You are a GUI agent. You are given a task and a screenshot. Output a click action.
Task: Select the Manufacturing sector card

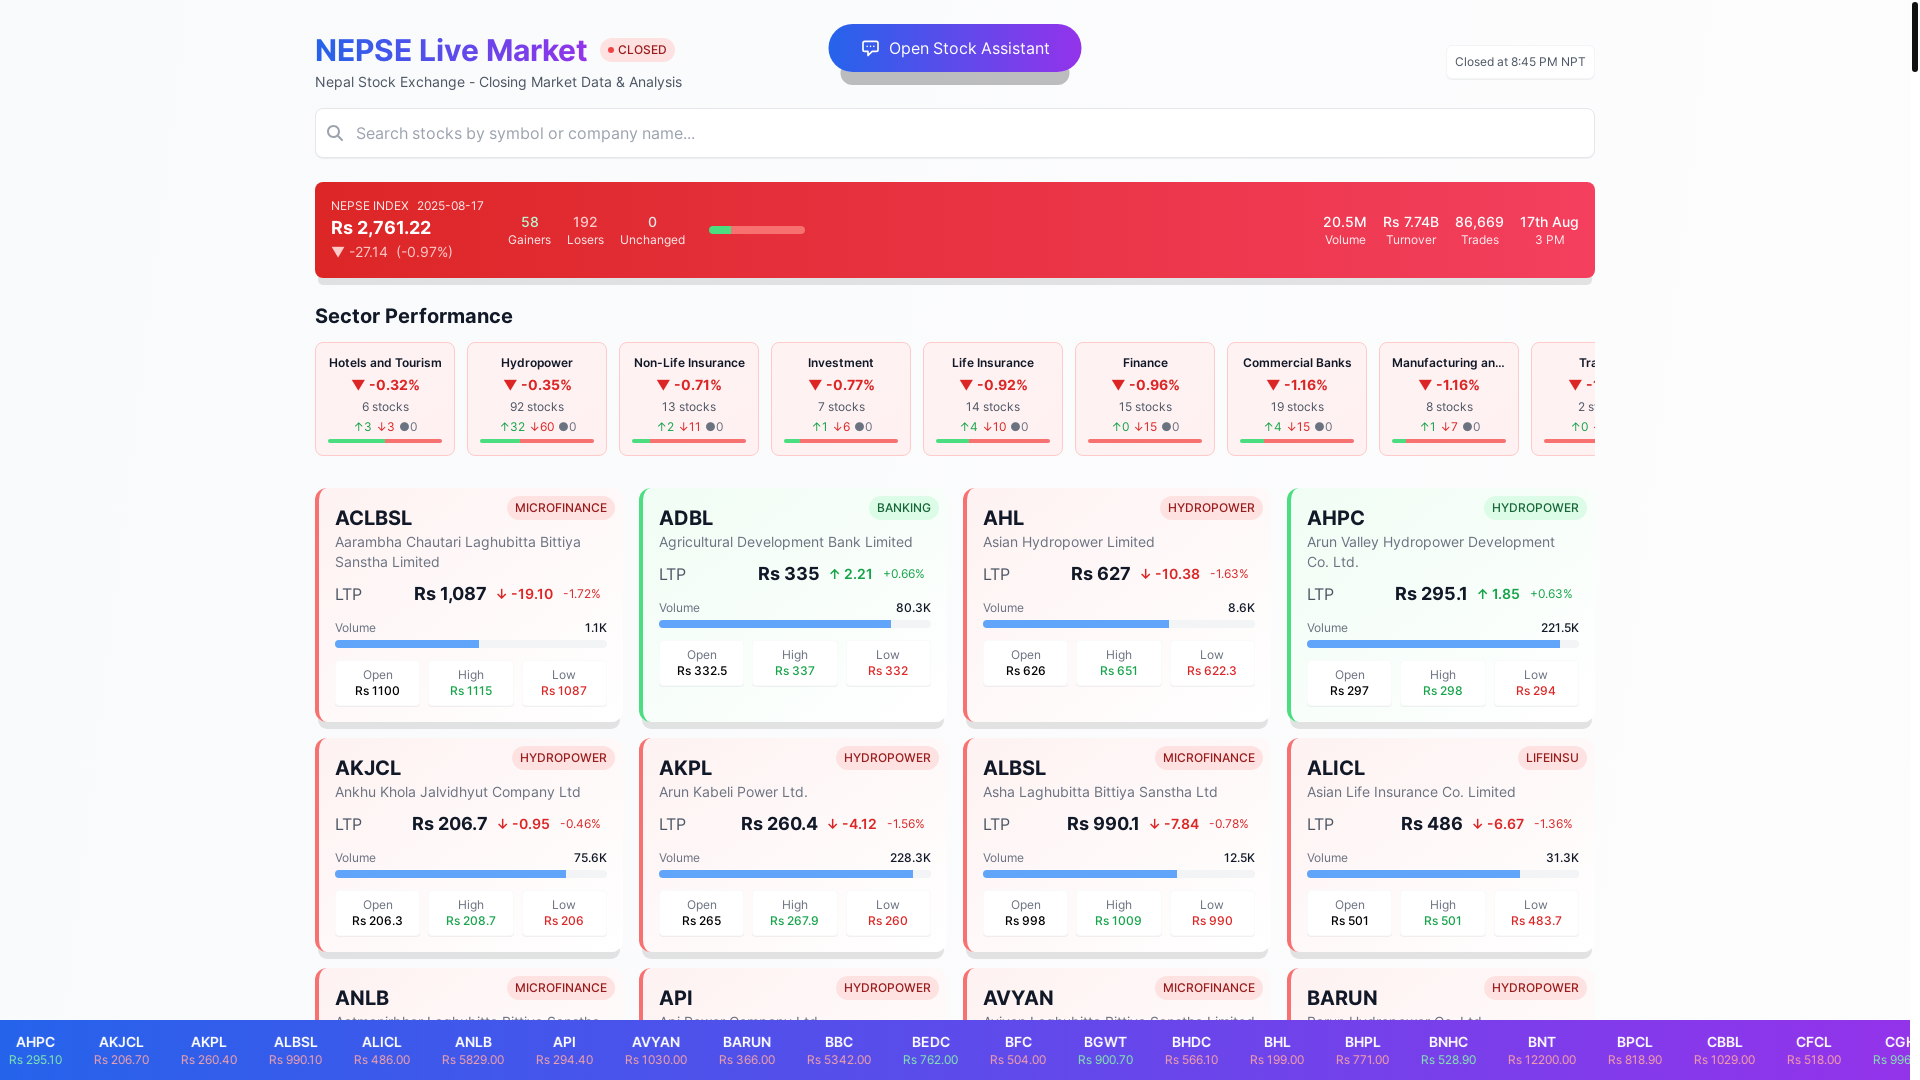click(x=1449, y=399)
